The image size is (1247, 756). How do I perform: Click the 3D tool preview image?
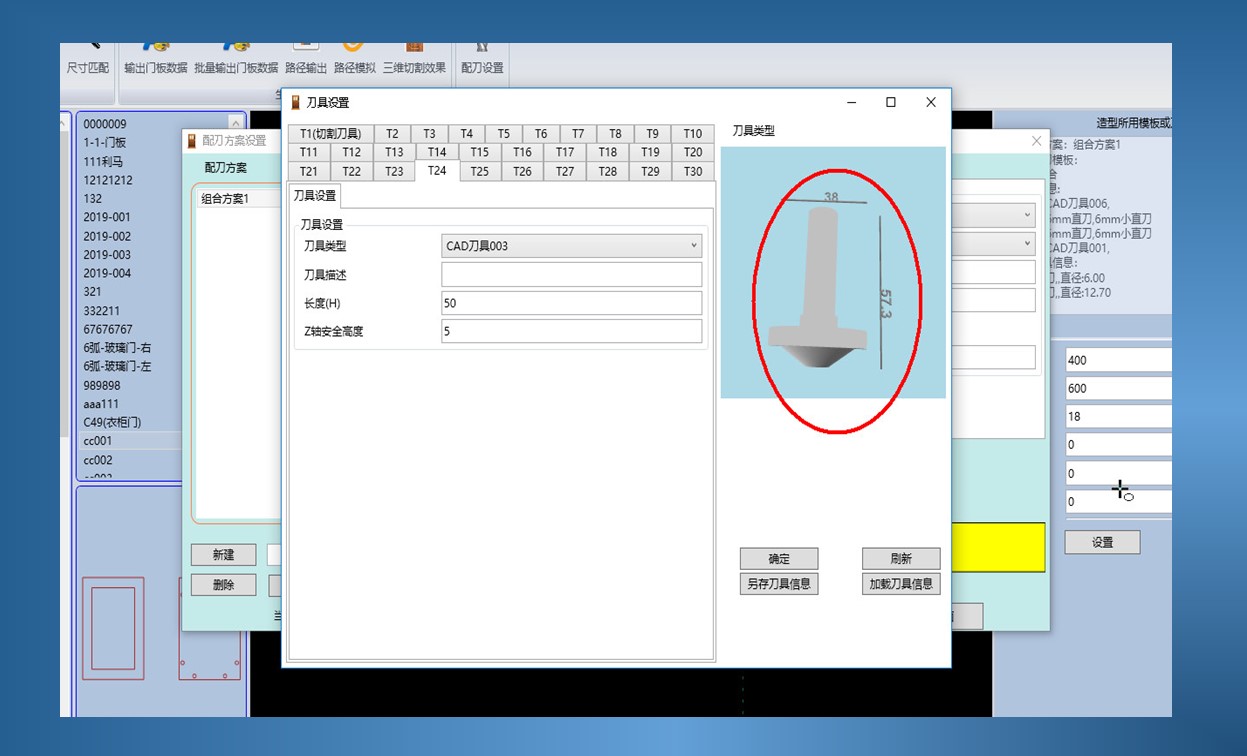coord(832,273)
